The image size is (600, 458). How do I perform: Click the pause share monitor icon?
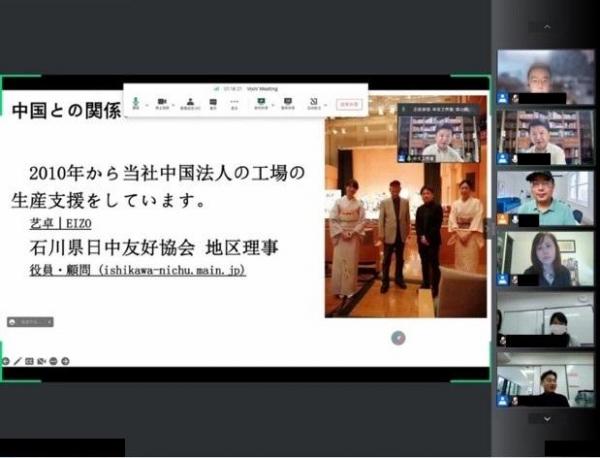(288, 103)
